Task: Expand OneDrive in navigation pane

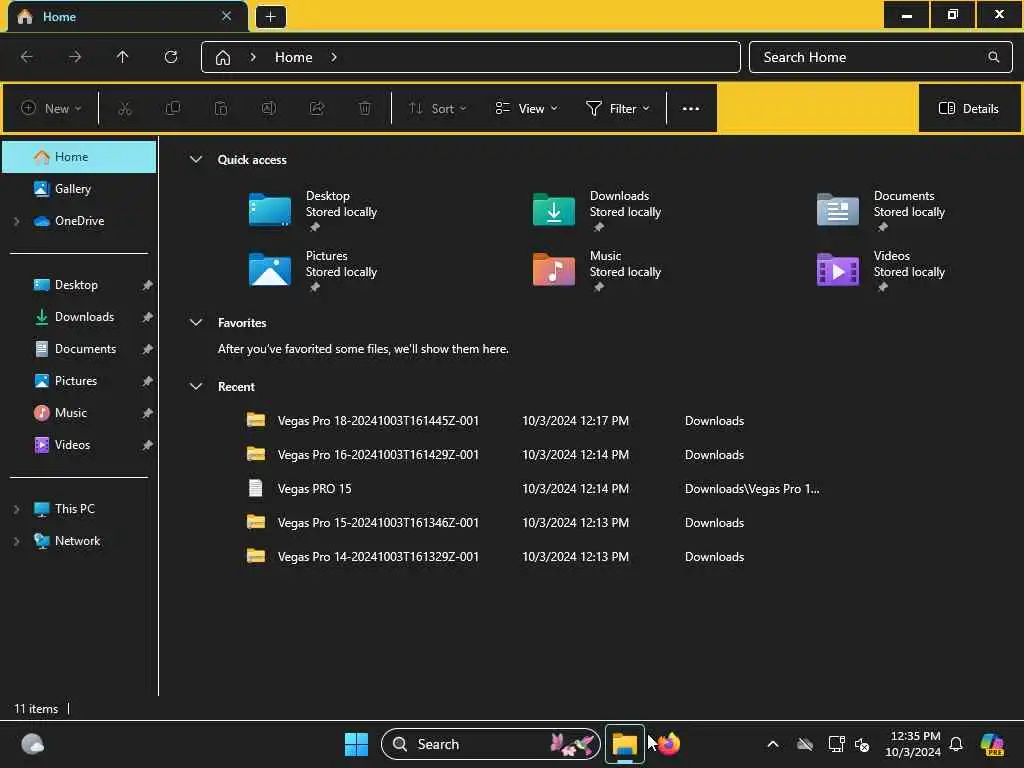Action: [x=17, y=221]
